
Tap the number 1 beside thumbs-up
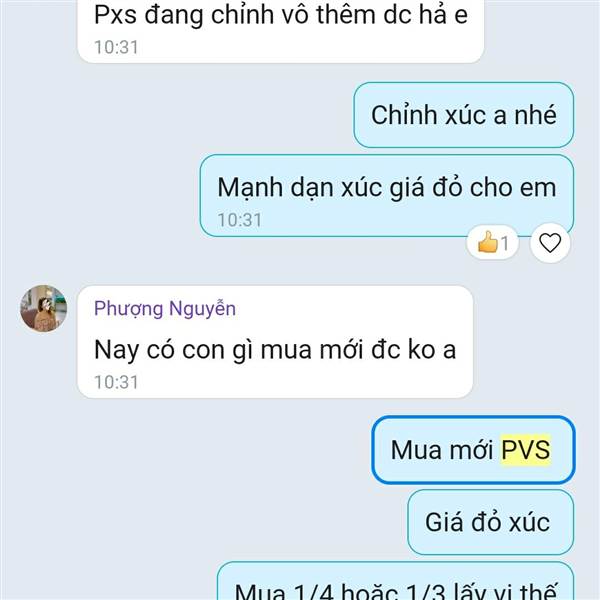point(505,243)
